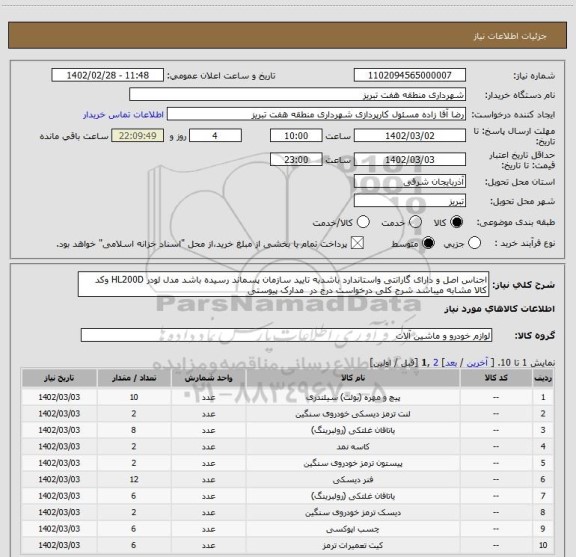Select row کیت تعمیرات ترمز
576x557 pixels.
coord(287,545)
